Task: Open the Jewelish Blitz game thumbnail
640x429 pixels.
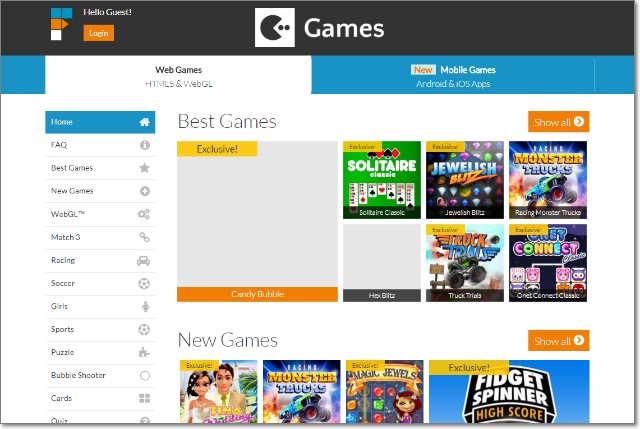Action: (465, 180)
